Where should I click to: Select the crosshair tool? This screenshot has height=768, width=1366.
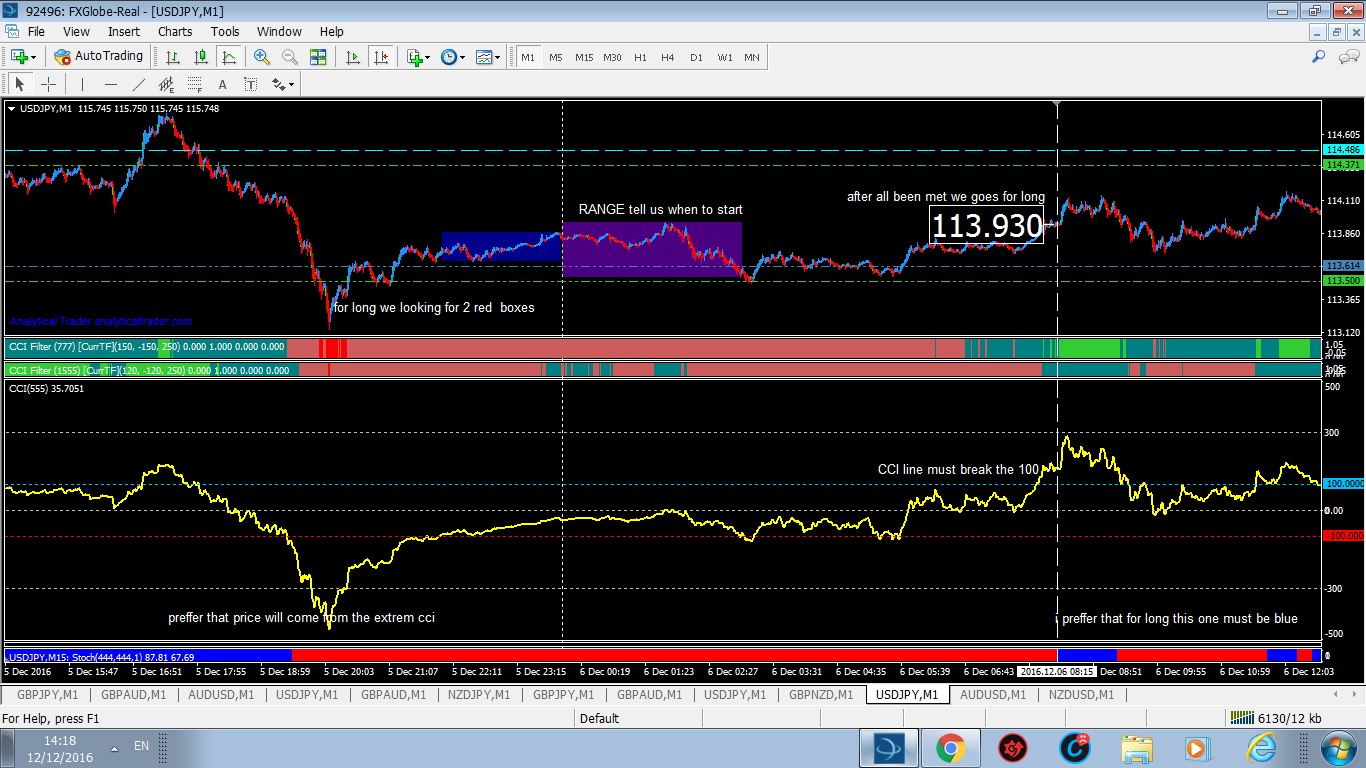pyautogui.click(x=48, y=84)
